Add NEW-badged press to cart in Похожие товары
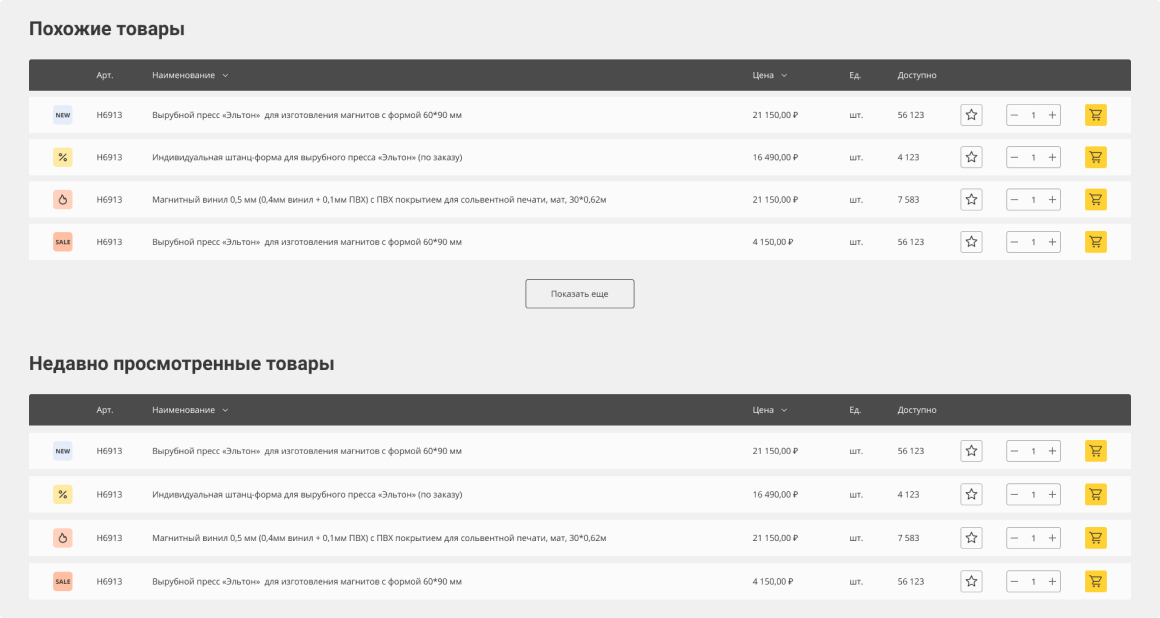The width and height of the screenshot is (1160, 618). (x=1095, y=115)
